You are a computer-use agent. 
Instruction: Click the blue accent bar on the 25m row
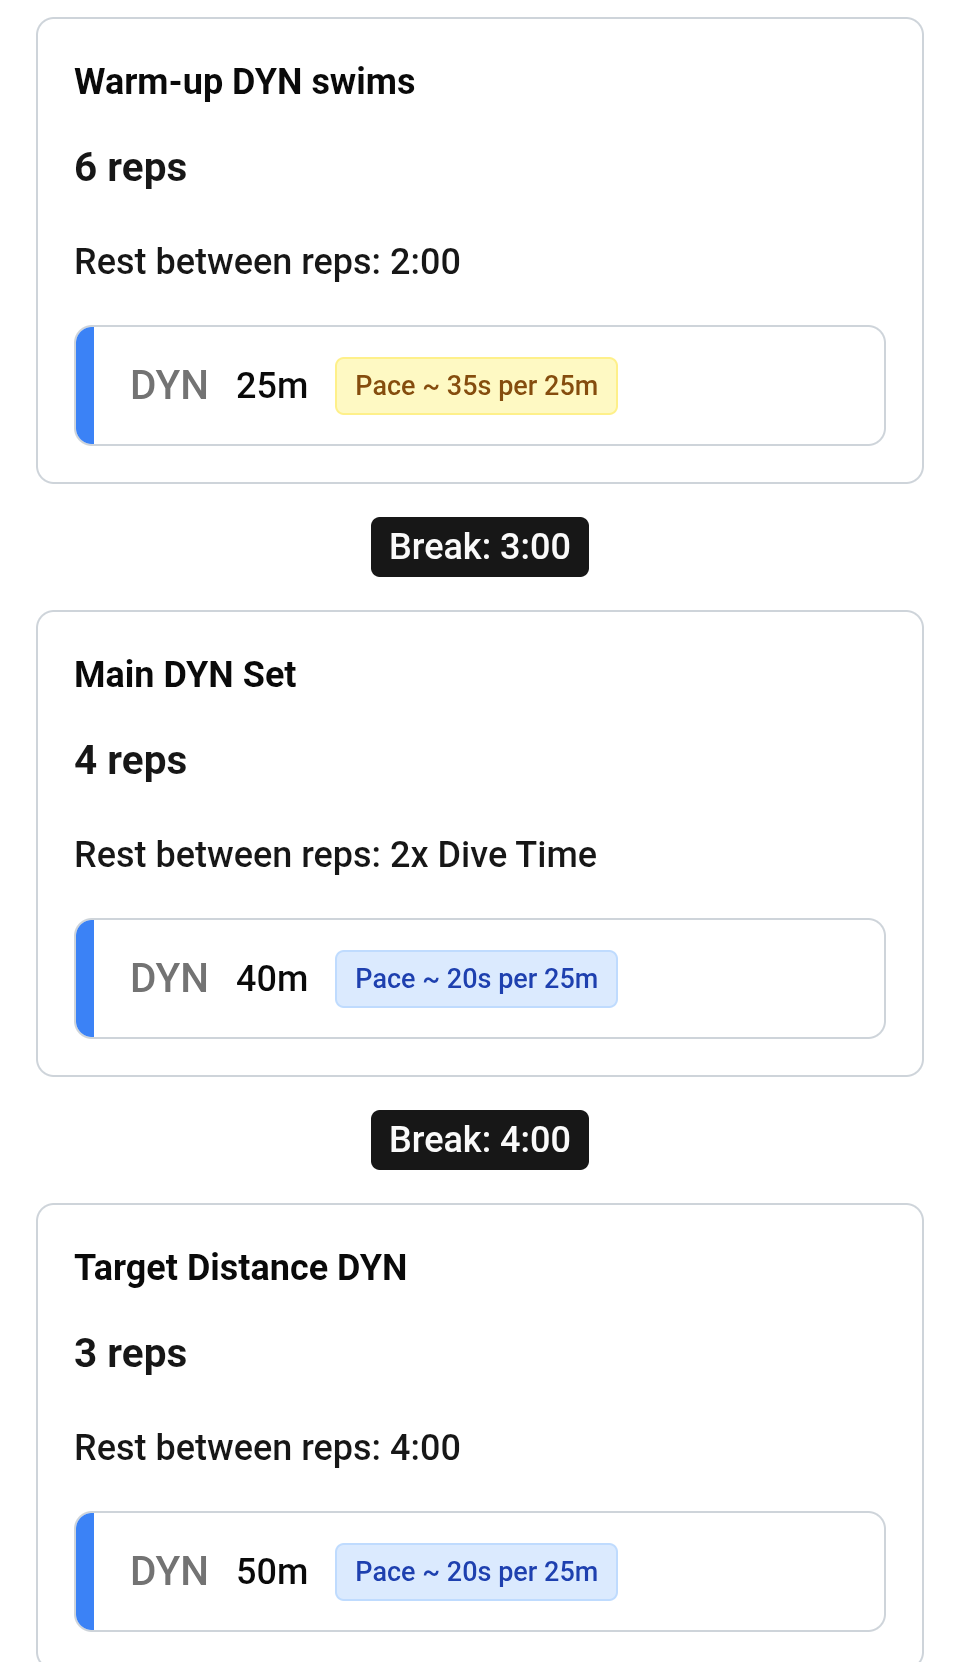pos(86,385)
